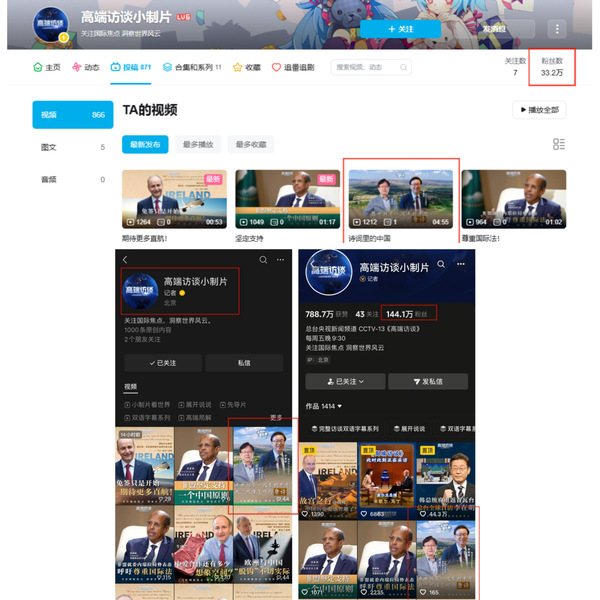Open the 收藏 favorites star tab

(247, 67)
